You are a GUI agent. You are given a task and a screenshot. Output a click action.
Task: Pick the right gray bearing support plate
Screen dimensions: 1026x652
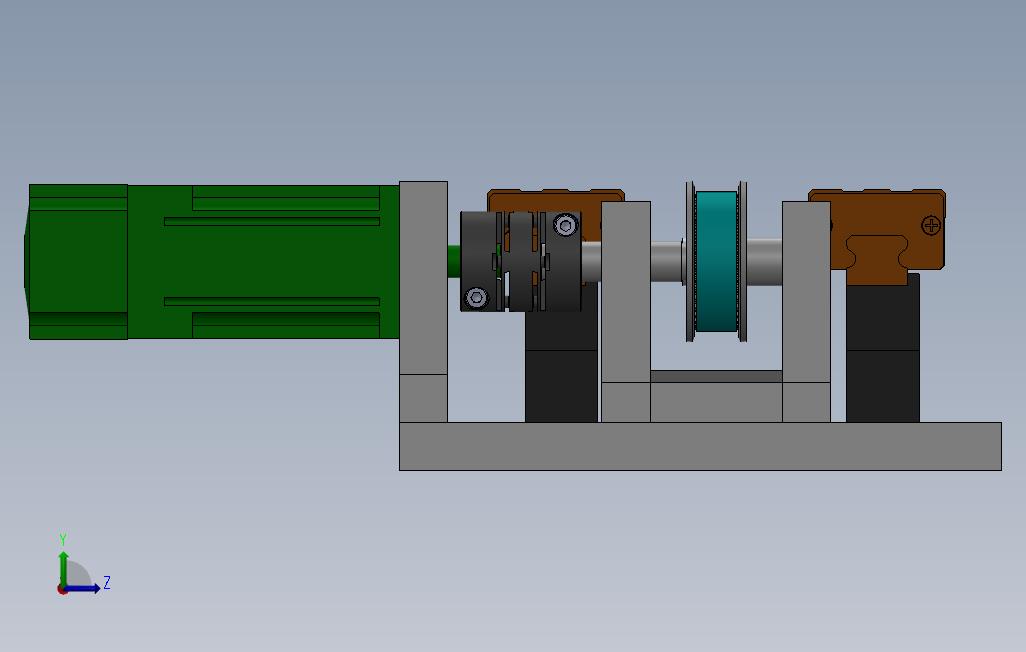(x=806, y=312)
